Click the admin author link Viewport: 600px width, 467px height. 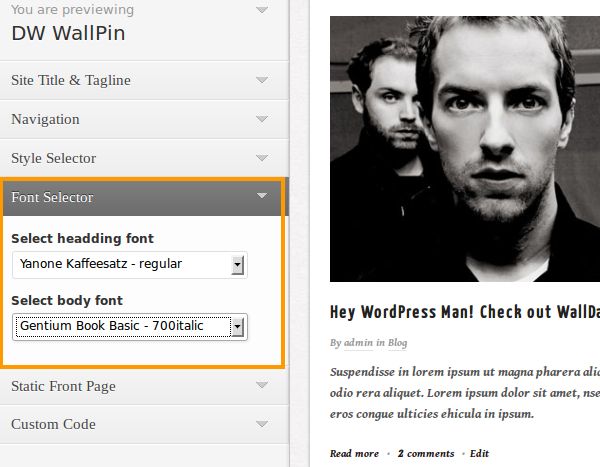click(x=358, y=343)
